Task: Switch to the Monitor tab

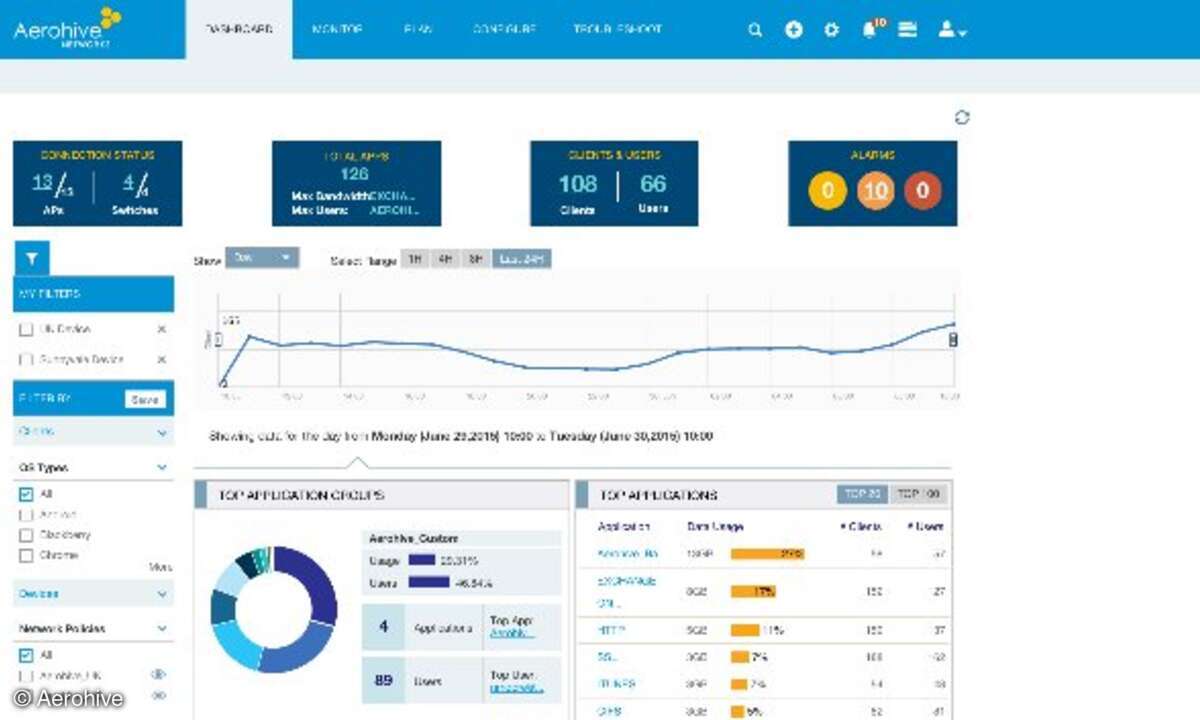Action: pos(337,30)
